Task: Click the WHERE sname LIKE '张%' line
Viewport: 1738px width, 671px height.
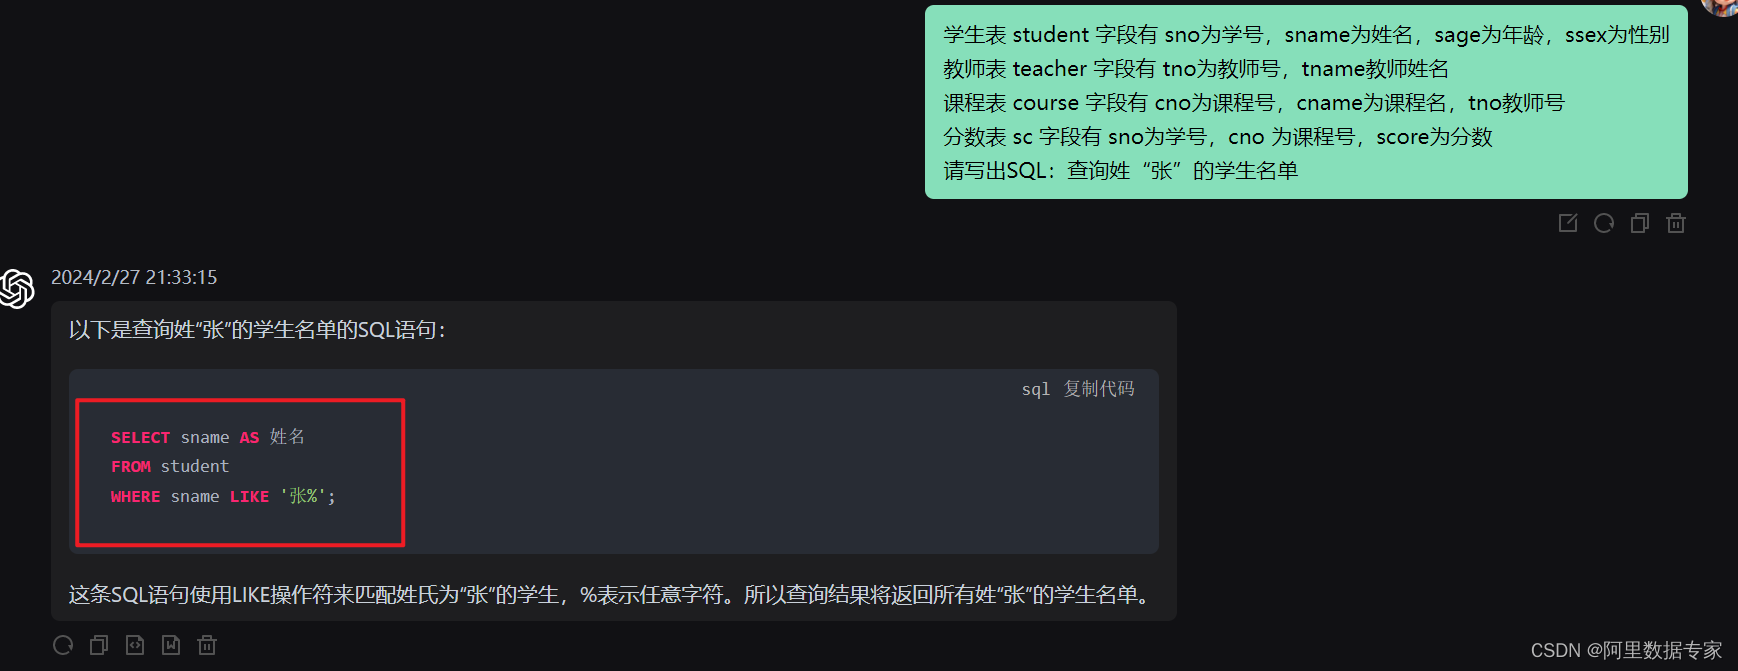Action: point(223,496)
